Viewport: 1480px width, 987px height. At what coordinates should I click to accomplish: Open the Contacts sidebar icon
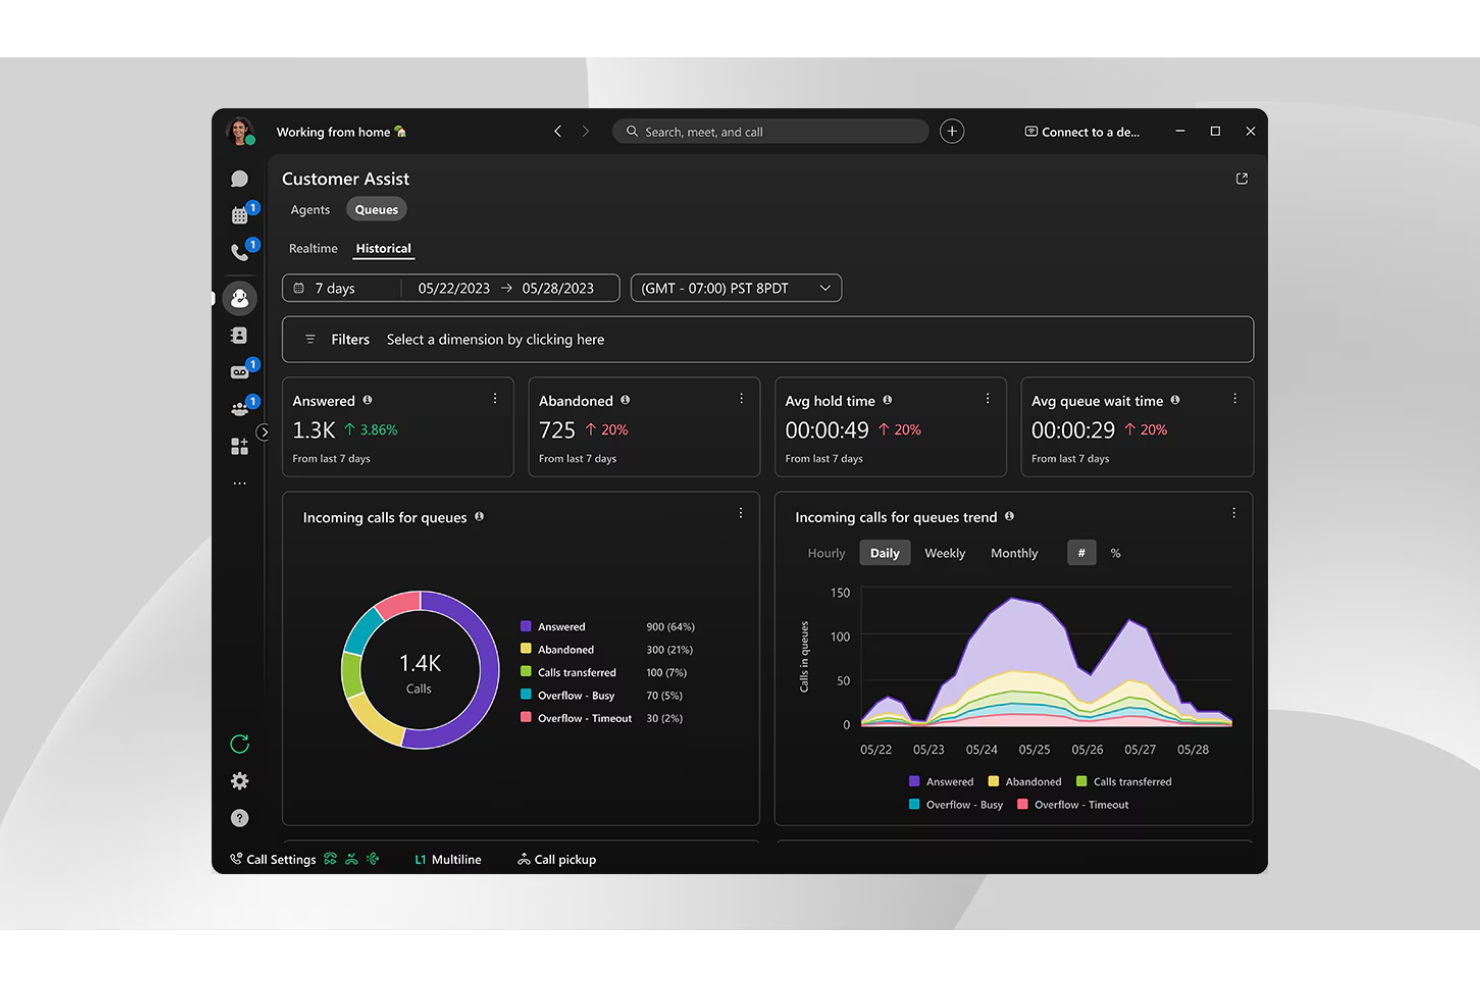[x=240, y=335]
